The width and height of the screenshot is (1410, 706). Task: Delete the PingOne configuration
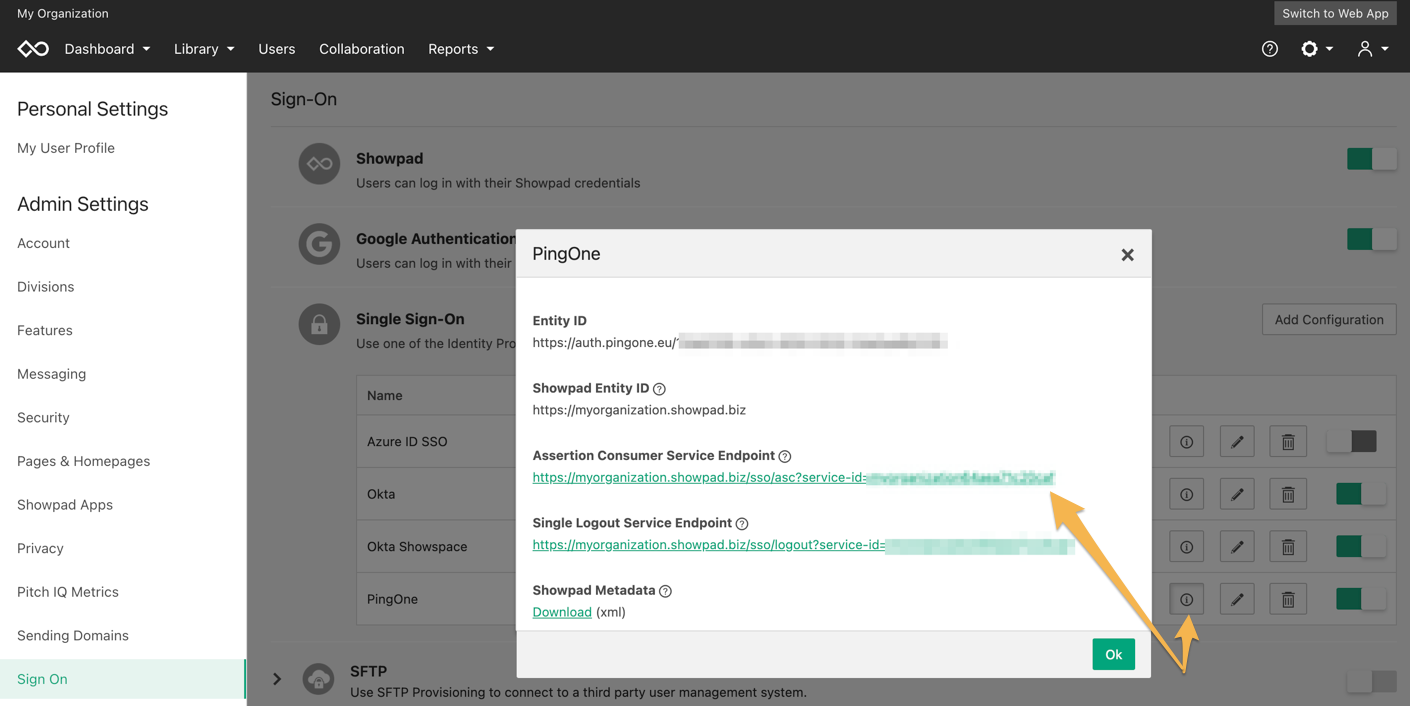(1288, 599)
